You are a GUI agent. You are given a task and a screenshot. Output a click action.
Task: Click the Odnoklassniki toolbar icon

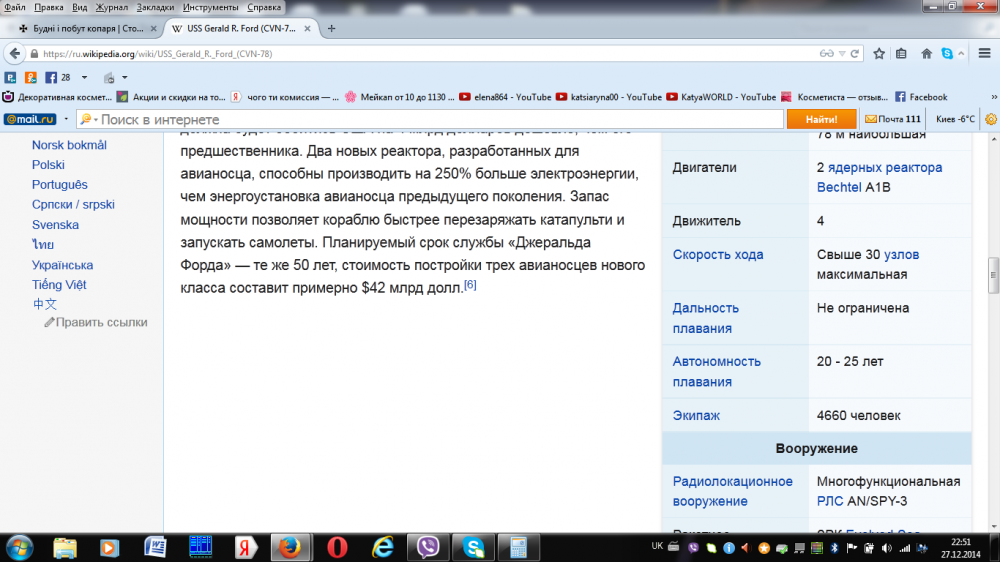tap(31, 78)
